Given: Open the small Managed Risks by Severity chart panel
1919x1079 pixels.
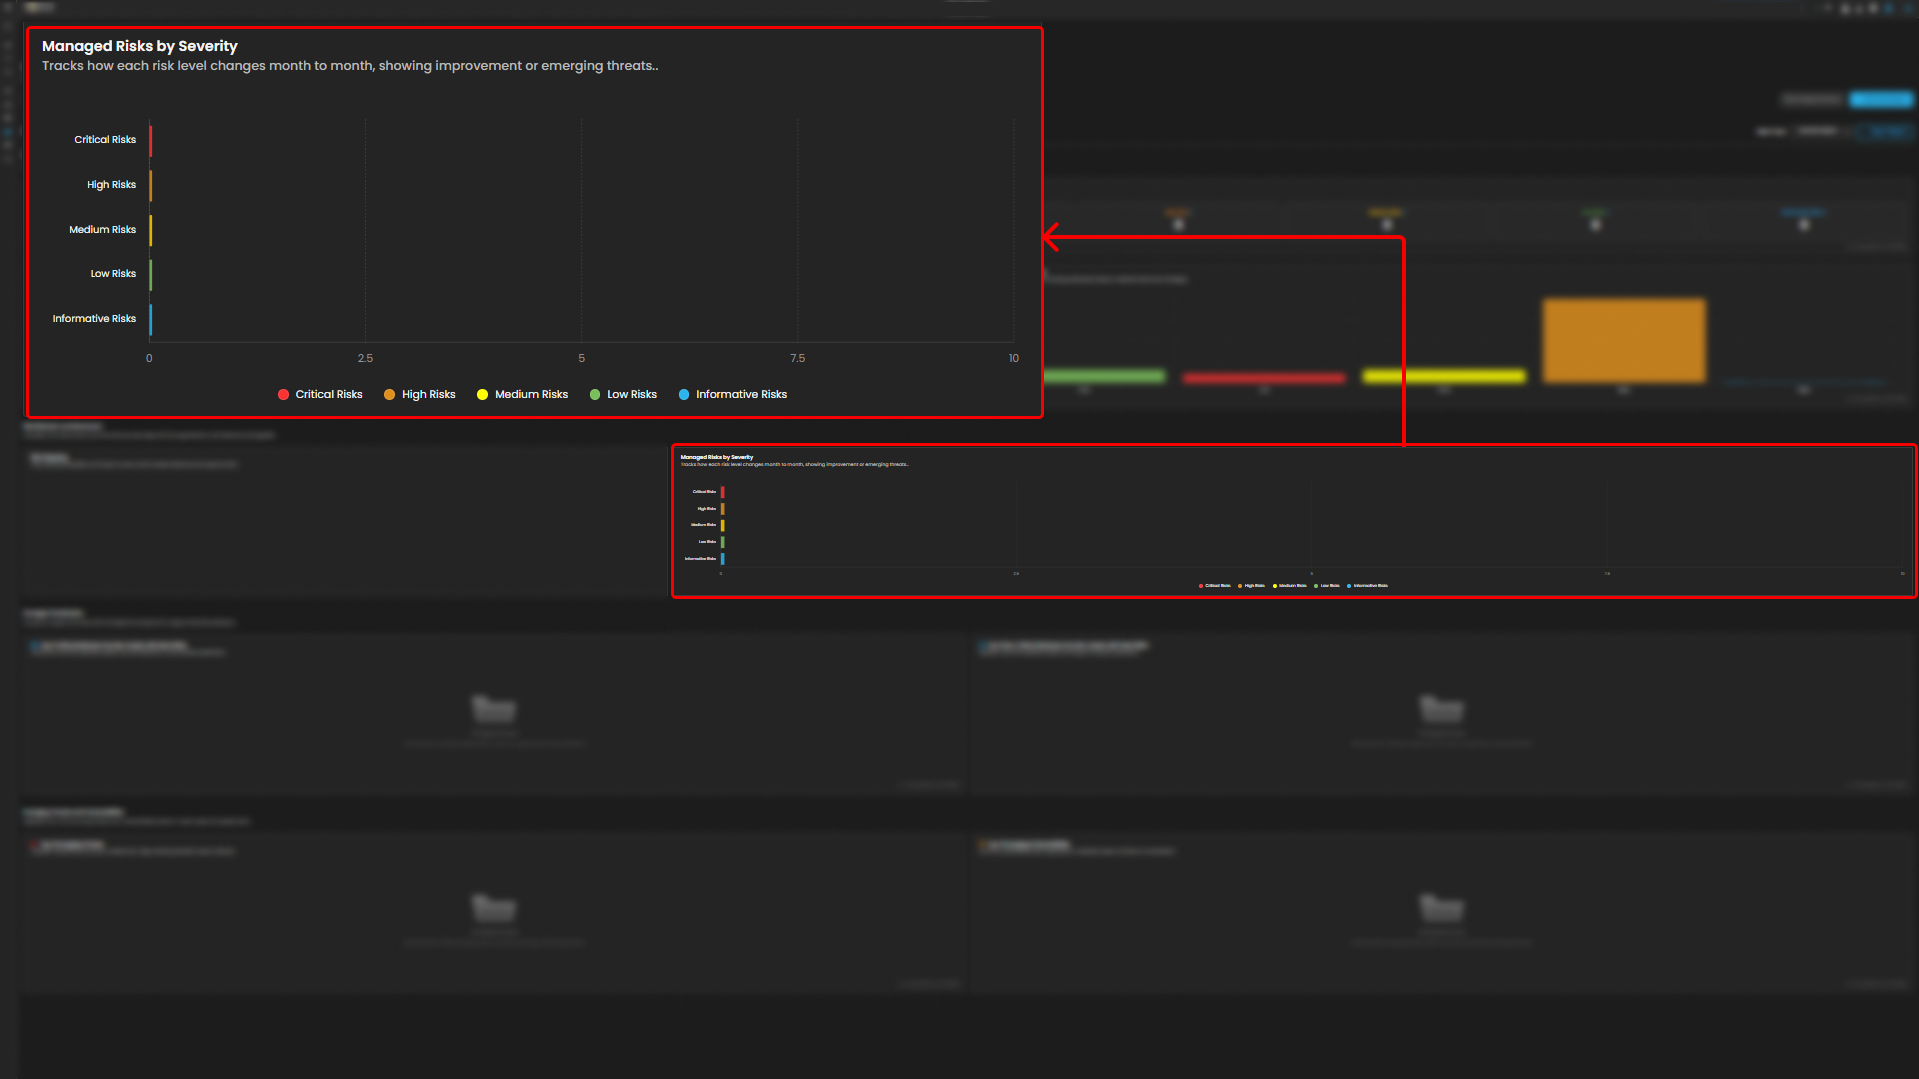Looking at the screenshot, I should coord(1293,521).
